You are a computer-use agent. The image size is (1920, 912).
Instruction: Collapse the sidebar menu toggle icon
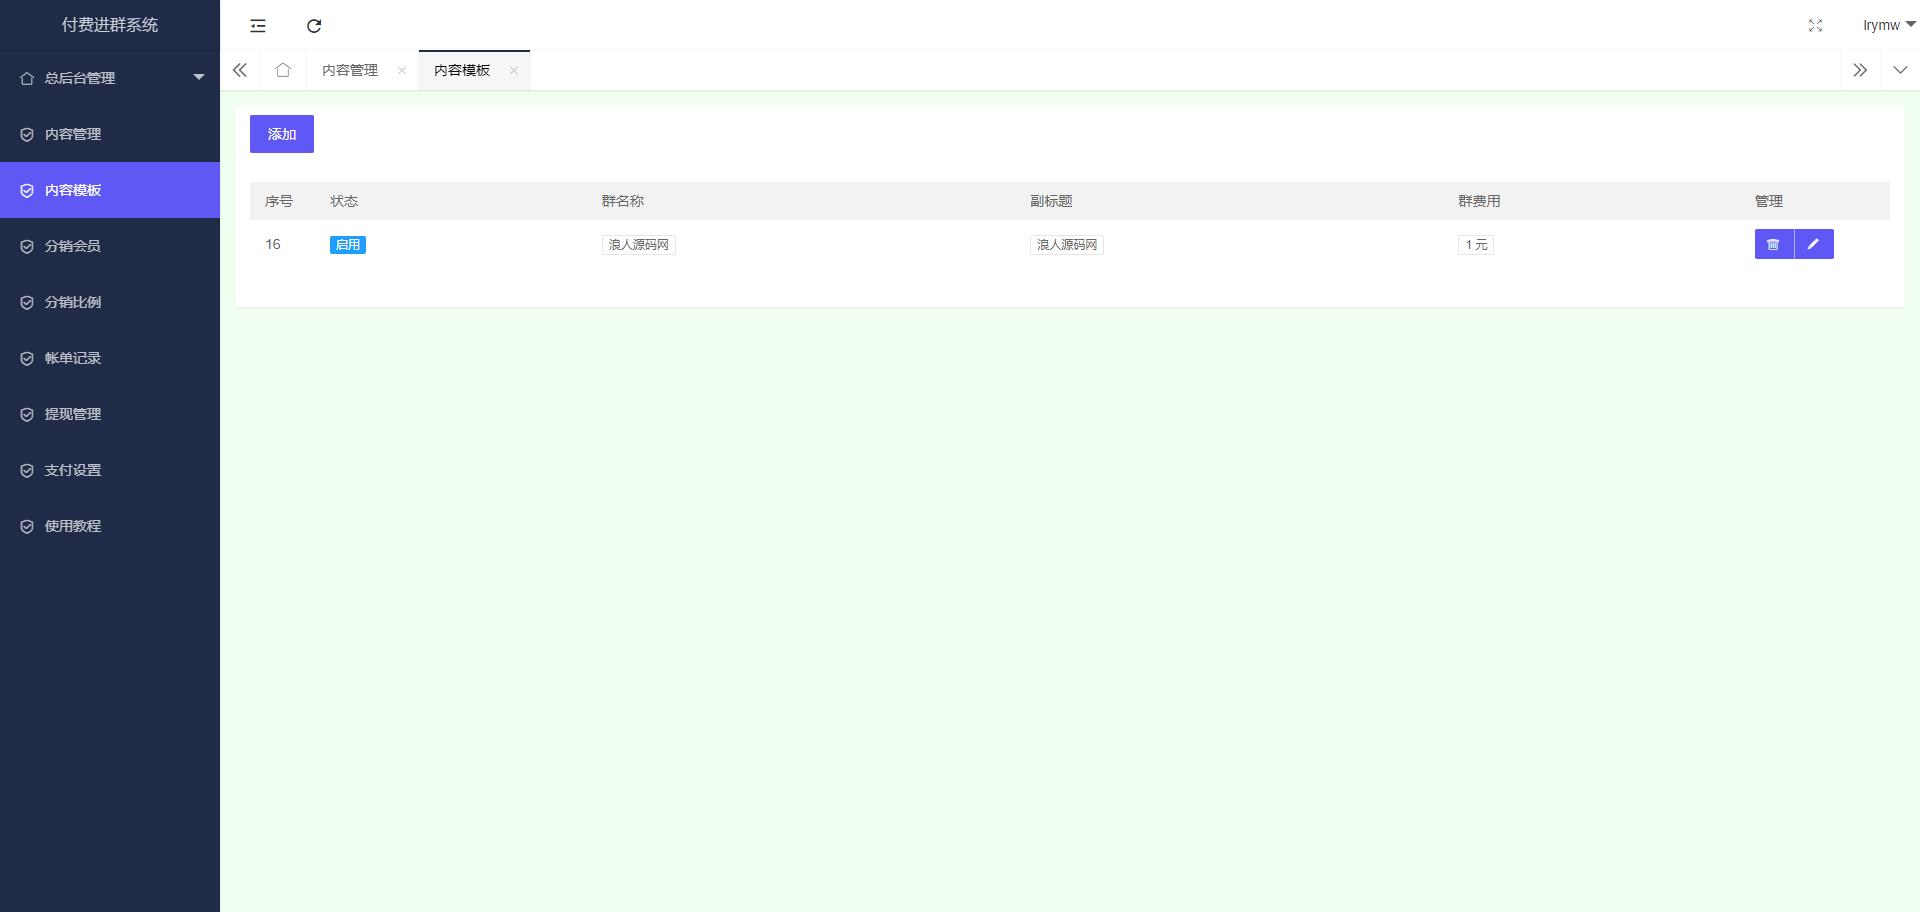[x=258, y=26]
